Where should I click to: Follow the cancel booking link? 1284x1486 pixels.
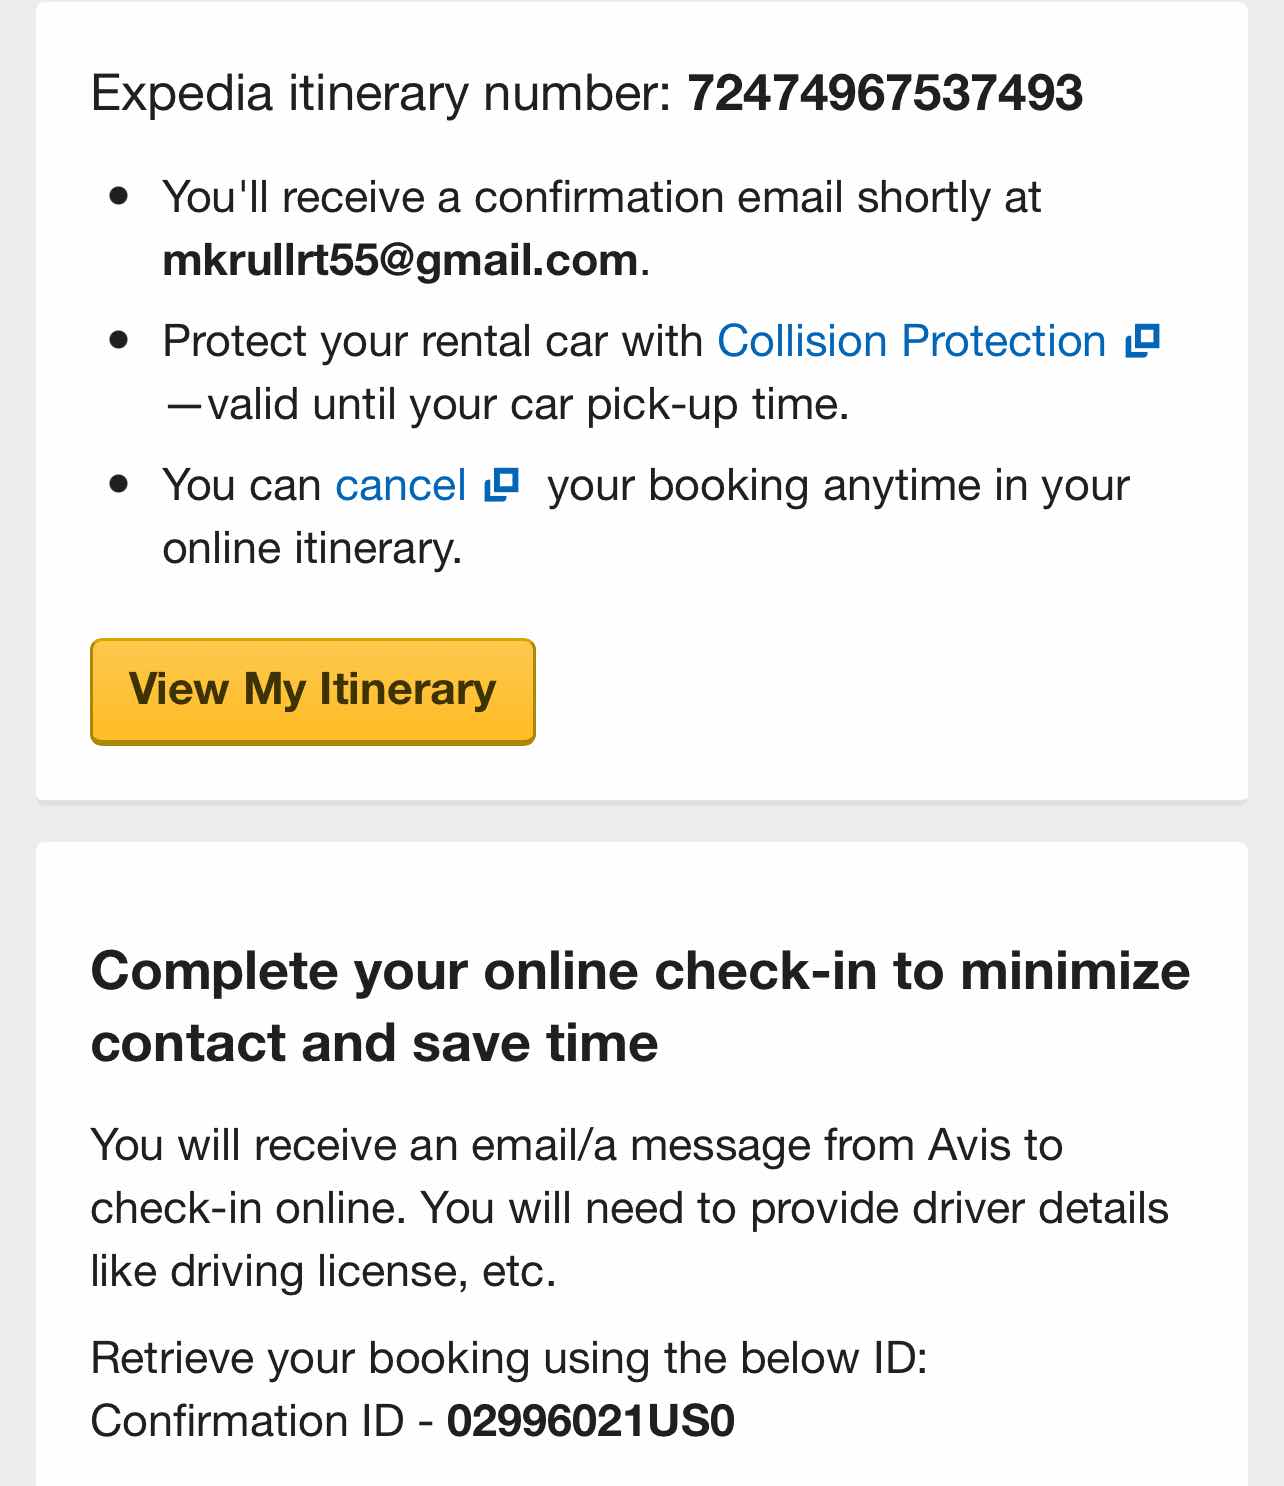click(x=400, y=486)
